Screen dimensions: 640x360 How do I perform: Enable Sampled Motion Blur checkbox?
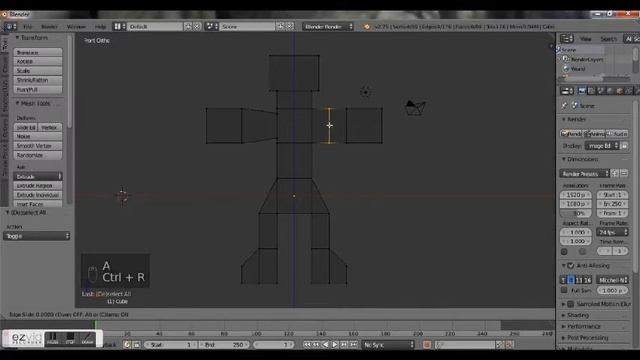571,304
